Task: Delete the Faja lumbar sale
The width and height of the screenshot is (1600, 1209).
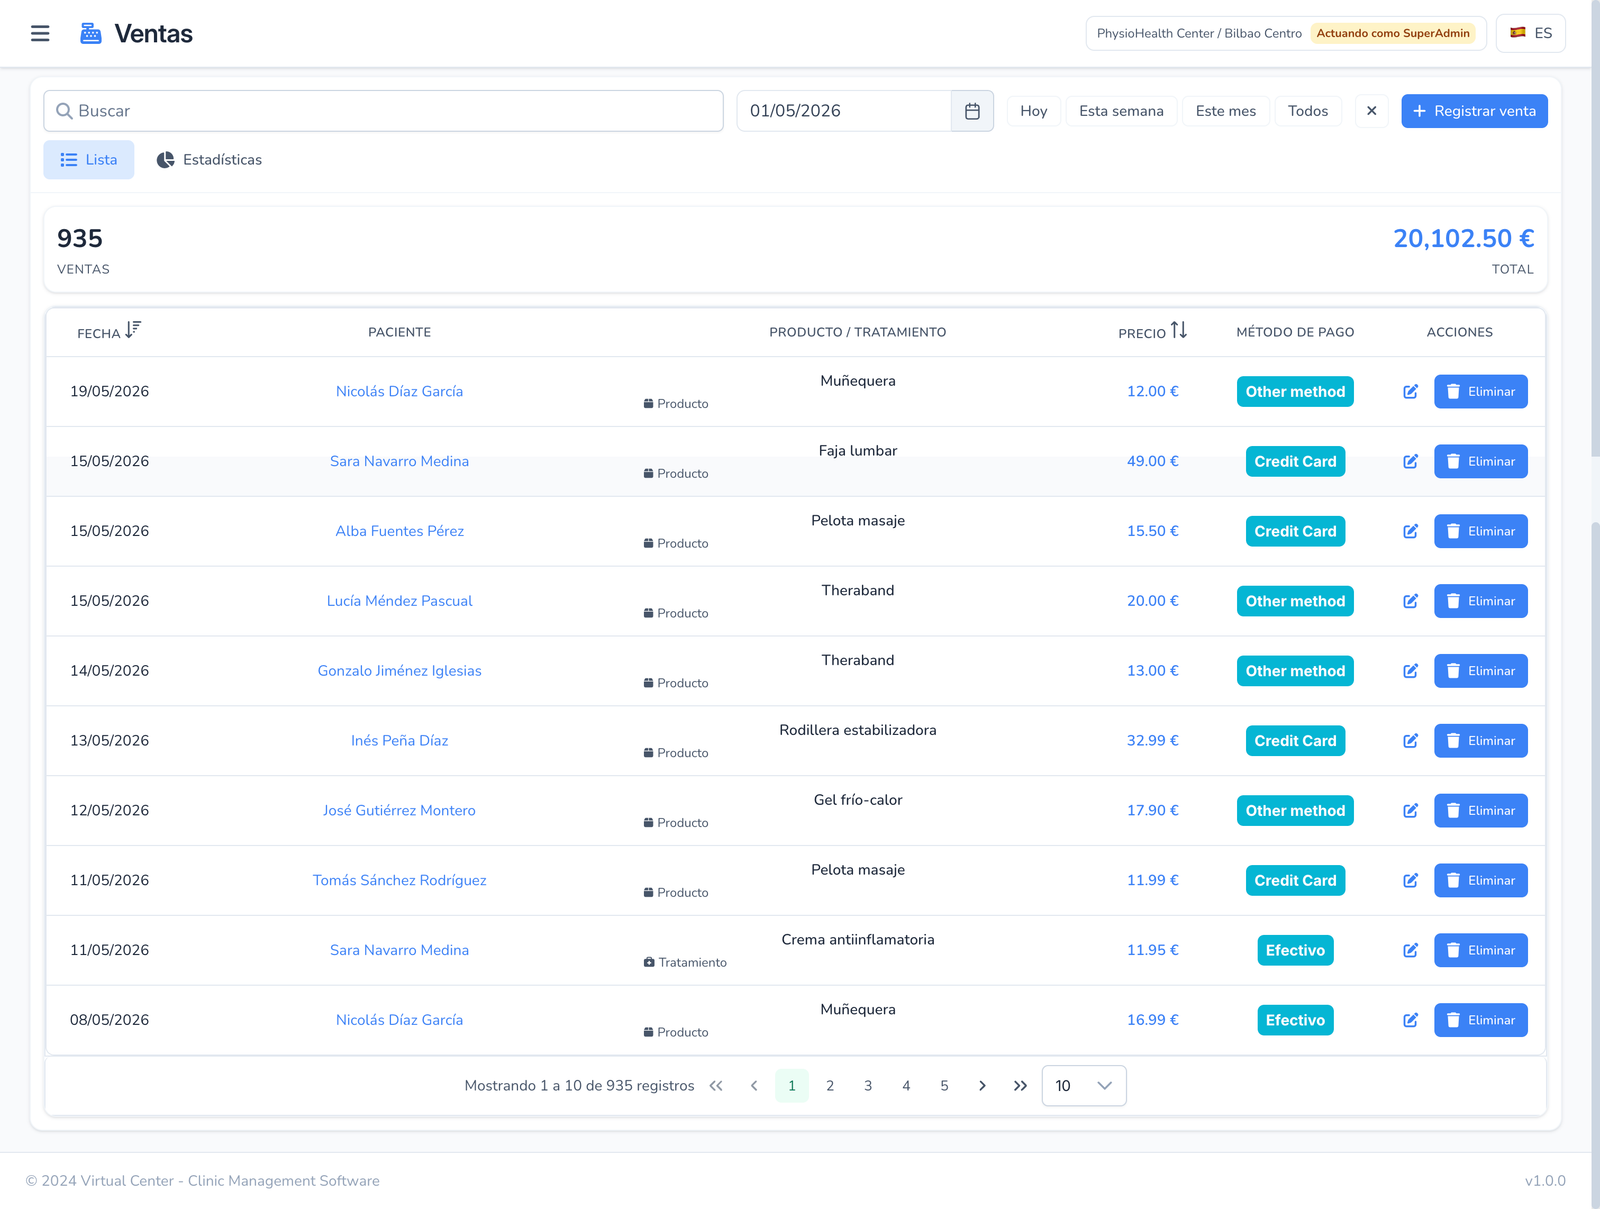Action: [x=1480, y=462]
